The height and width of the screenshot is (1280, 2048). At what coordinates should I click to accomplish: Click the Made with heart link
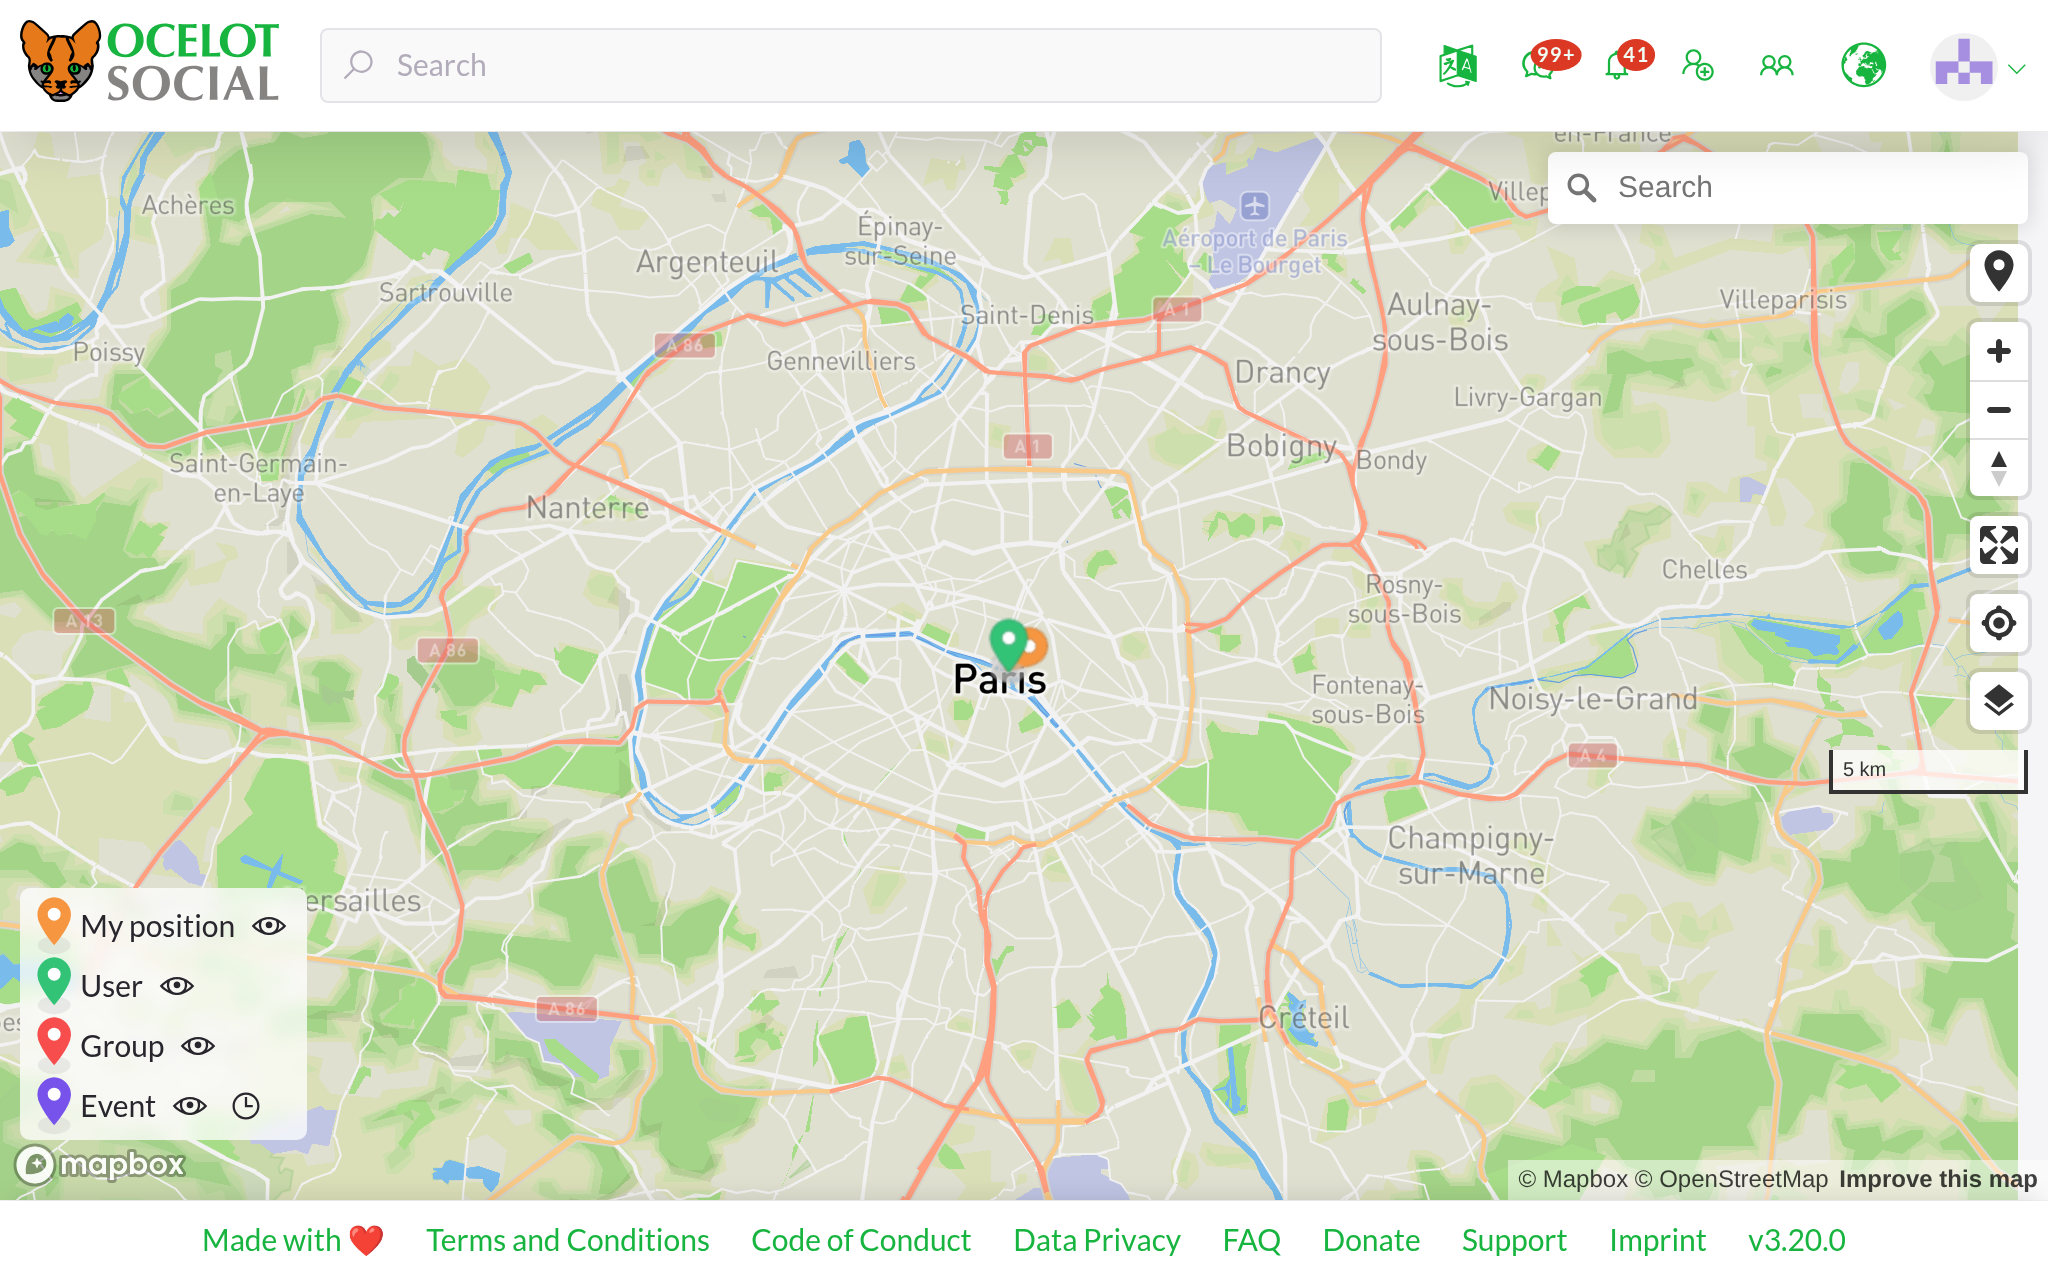pos(293,1240)
